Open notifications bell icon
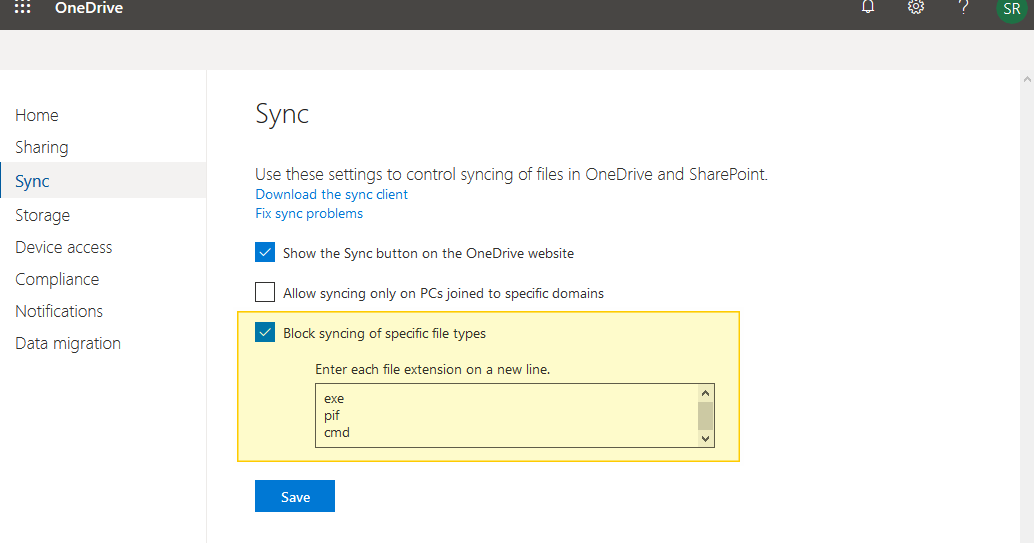Viewport: 1034px width, 543px height. pyautogui.click(x=868, y=7)
